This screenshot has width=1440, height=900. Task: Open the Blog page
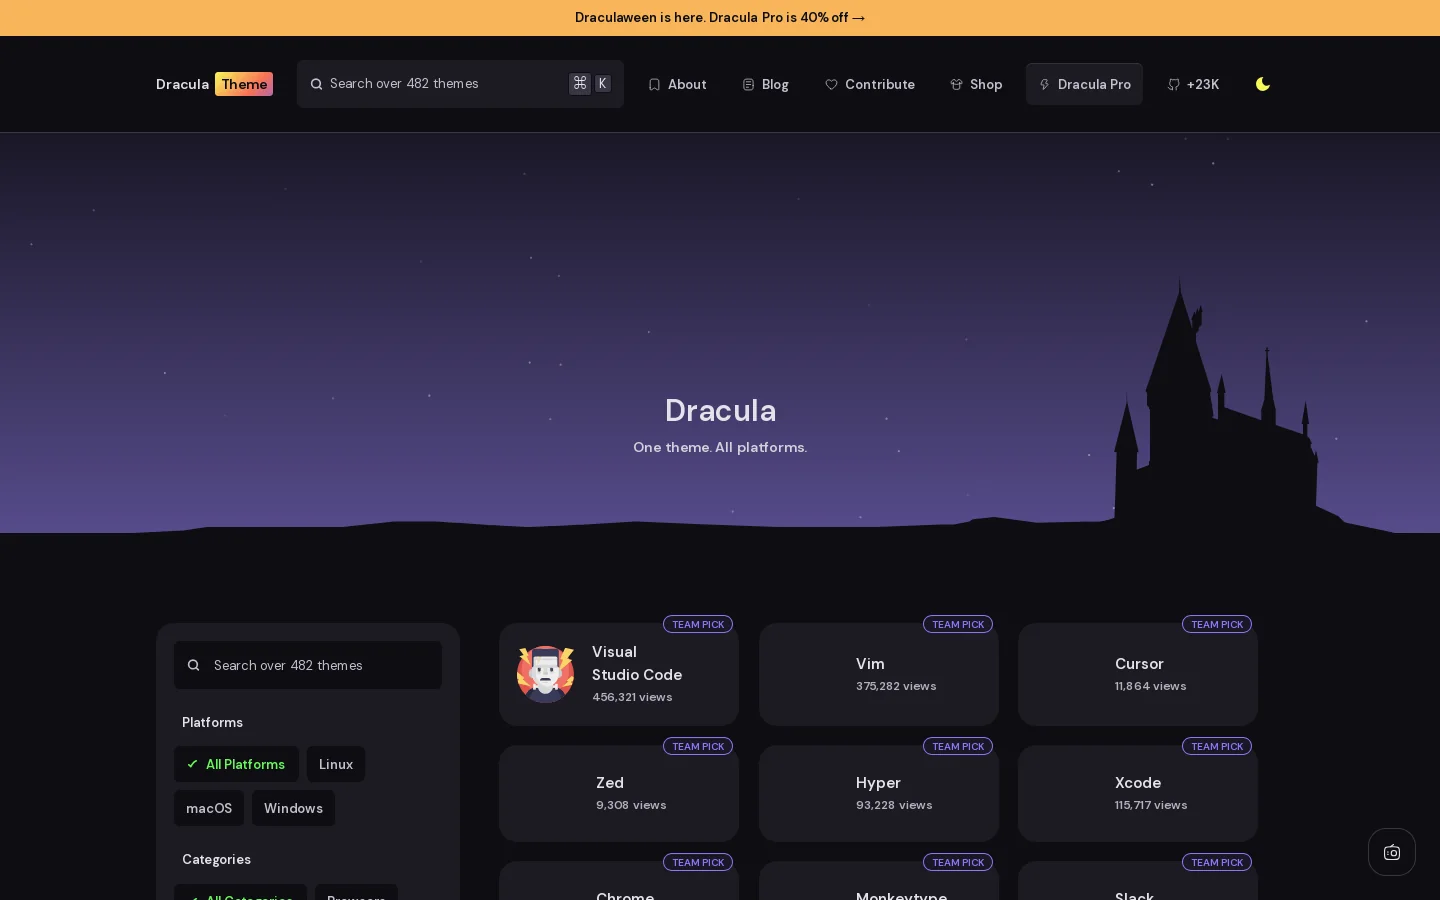[x=765, y=85]
